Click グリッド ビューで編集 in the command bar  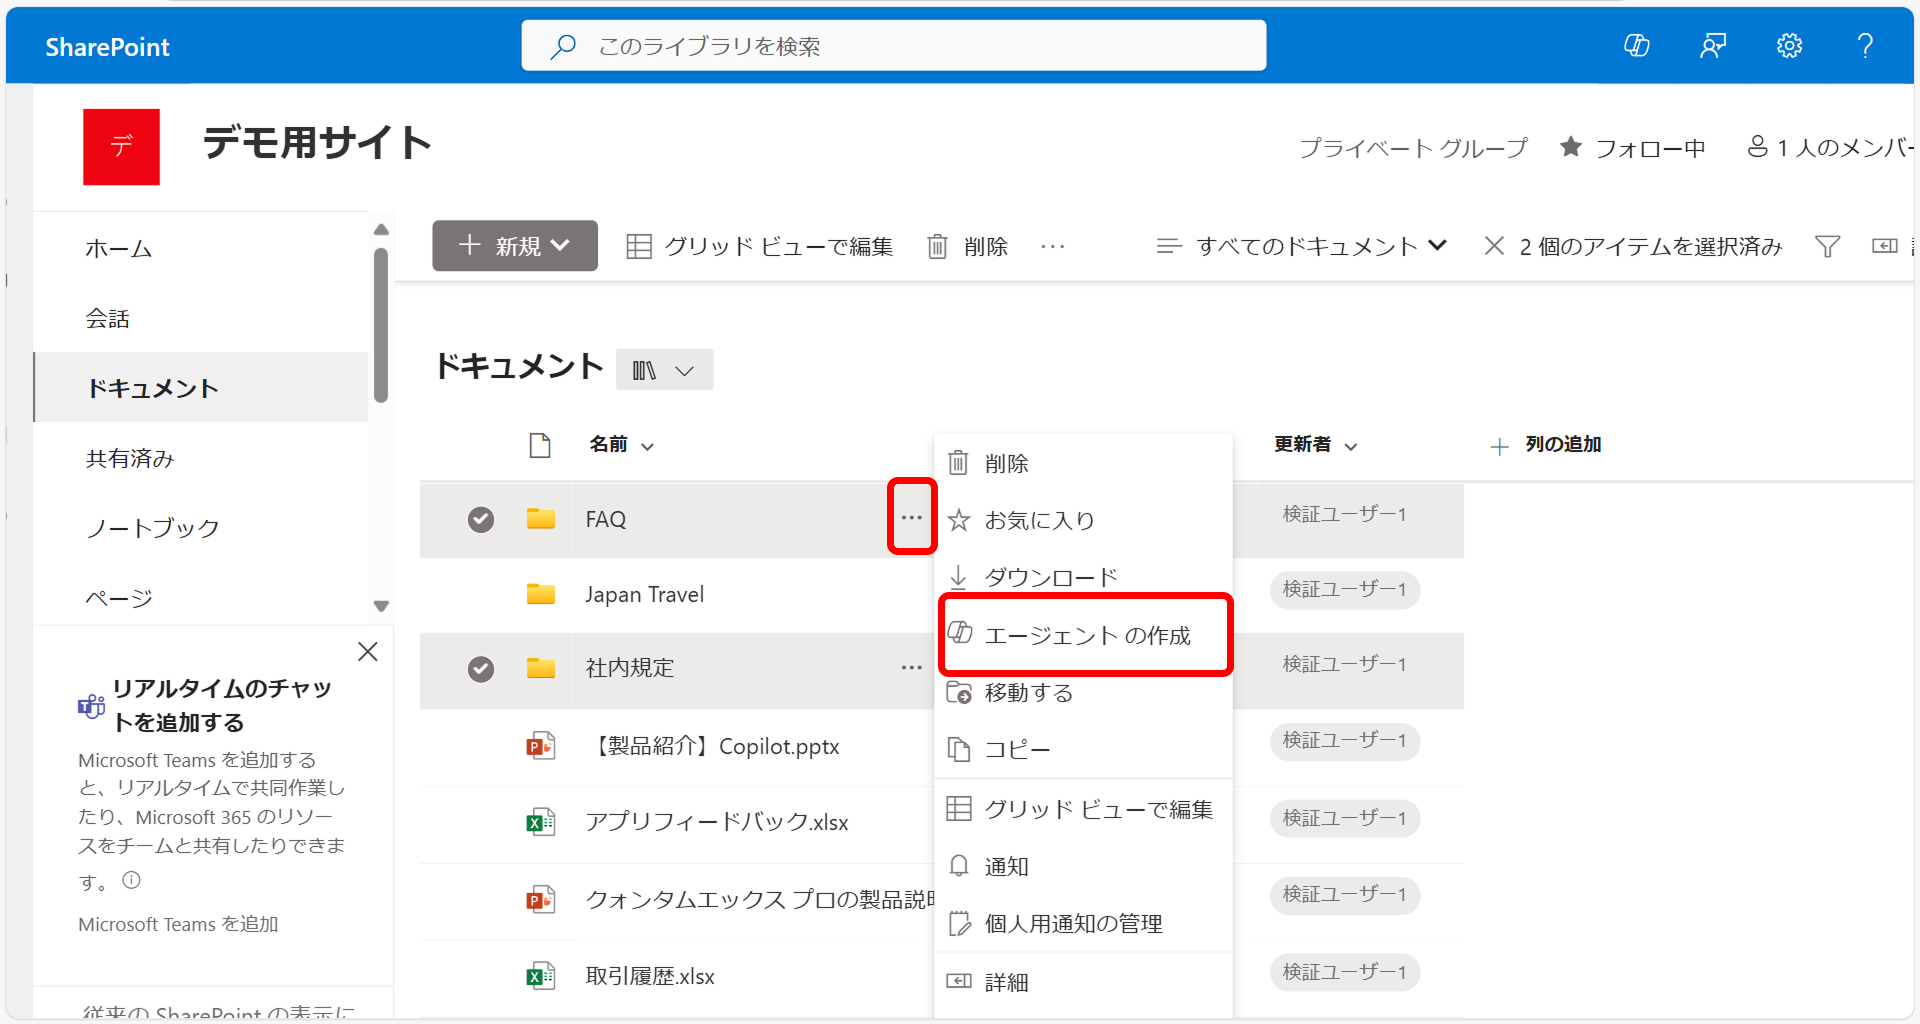pyautogui.click(x=760, y=246)
